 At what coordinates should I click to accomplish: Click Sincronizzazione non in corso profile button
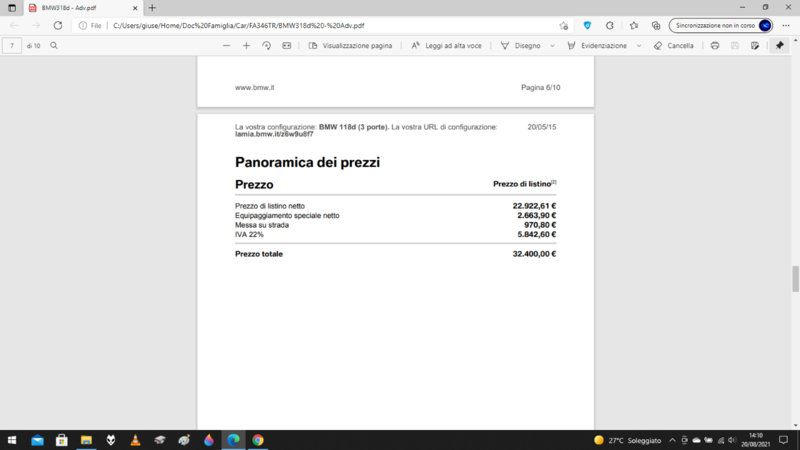click(x=720, y=25)
